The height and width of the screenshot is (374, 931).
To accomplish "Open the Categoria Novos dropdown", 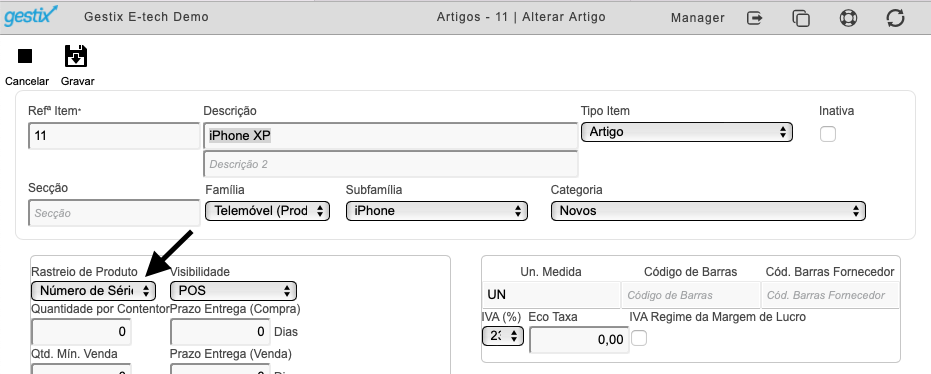I will [x=708, y=211].
